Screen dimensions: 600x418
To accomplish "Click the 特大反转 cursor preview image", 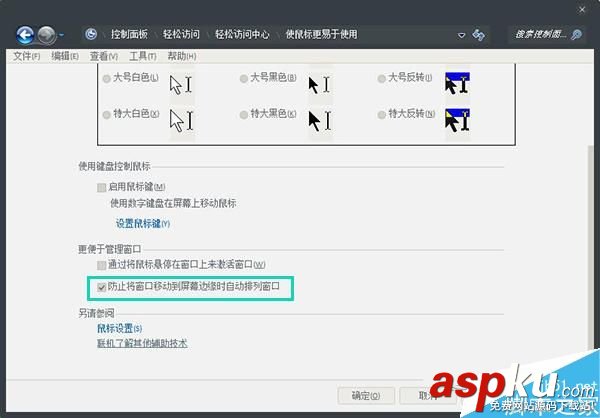I will click(x=458, y=120).
